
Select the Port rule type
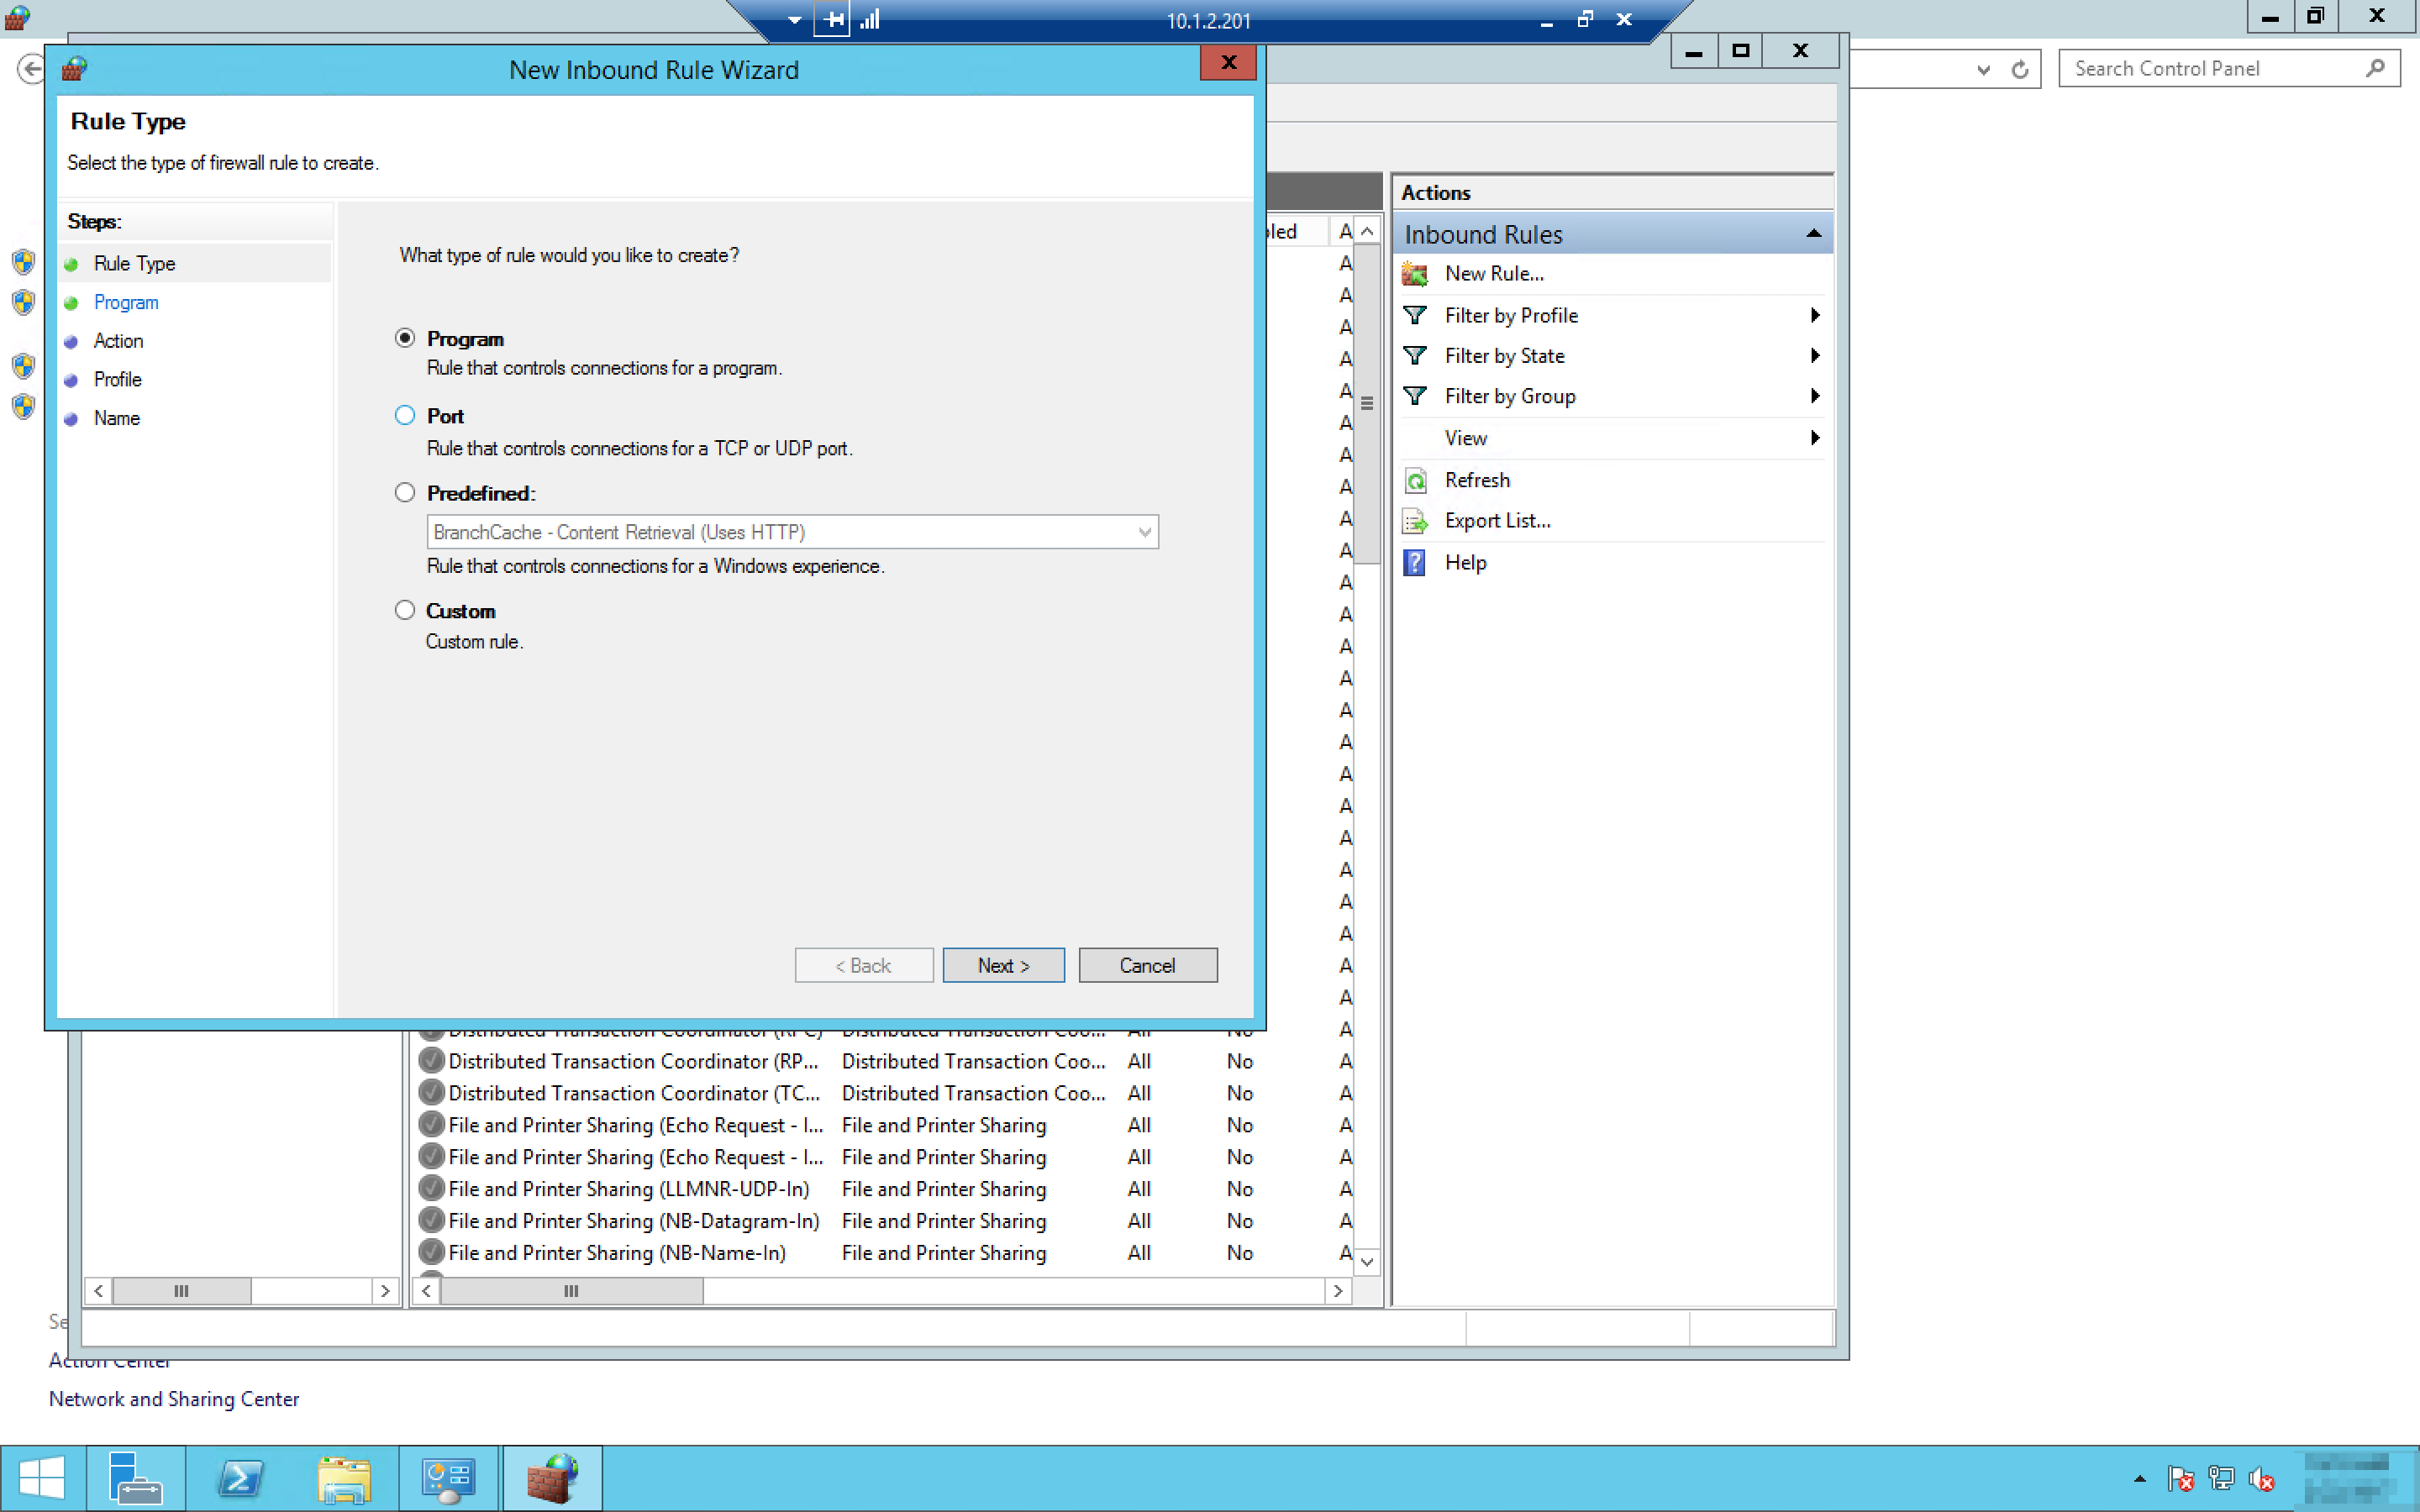point(405,415)
